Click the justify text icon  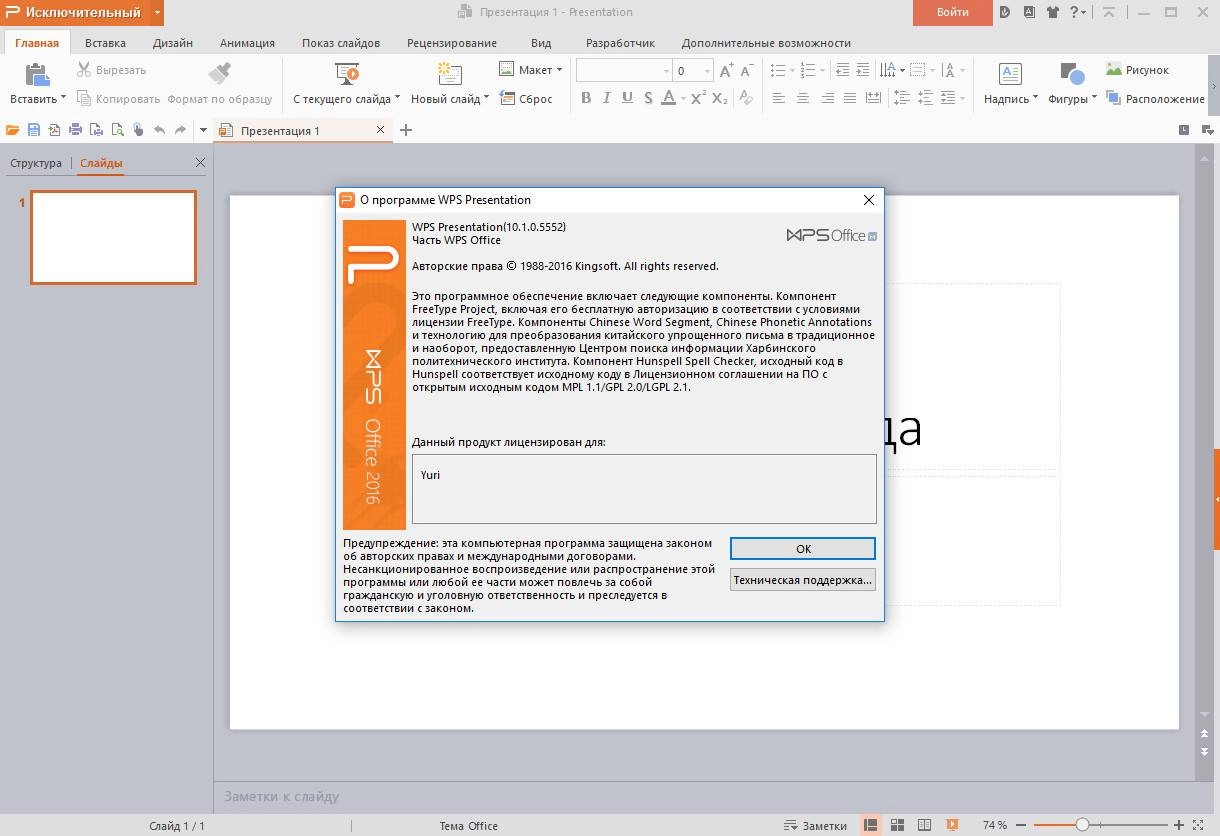coord(849,98)
